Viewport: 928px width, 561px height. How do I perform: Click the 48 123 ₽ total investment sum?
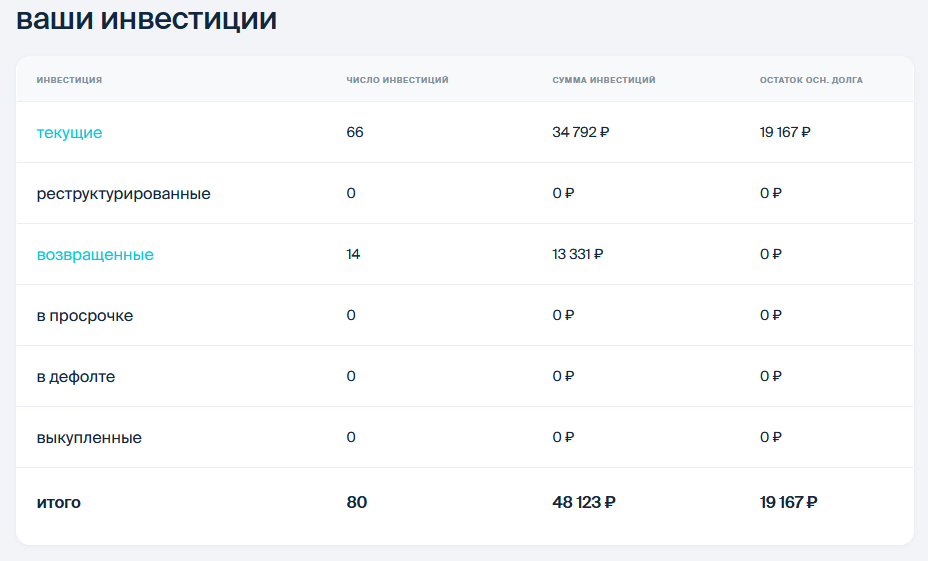point(583,503)
